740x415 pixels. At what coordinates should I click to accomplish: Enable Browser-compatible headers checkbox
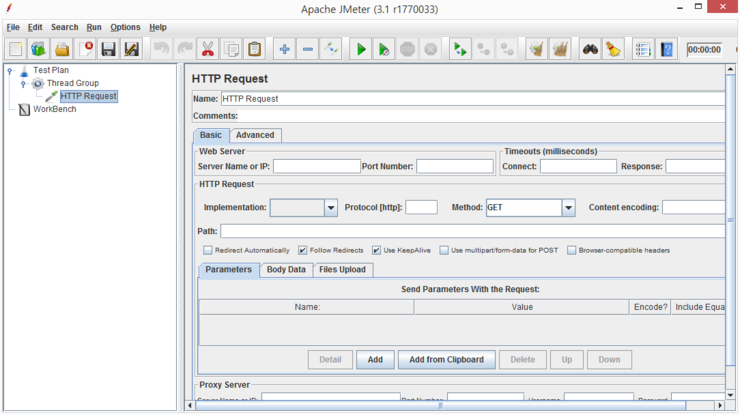(x=572, y=250)
